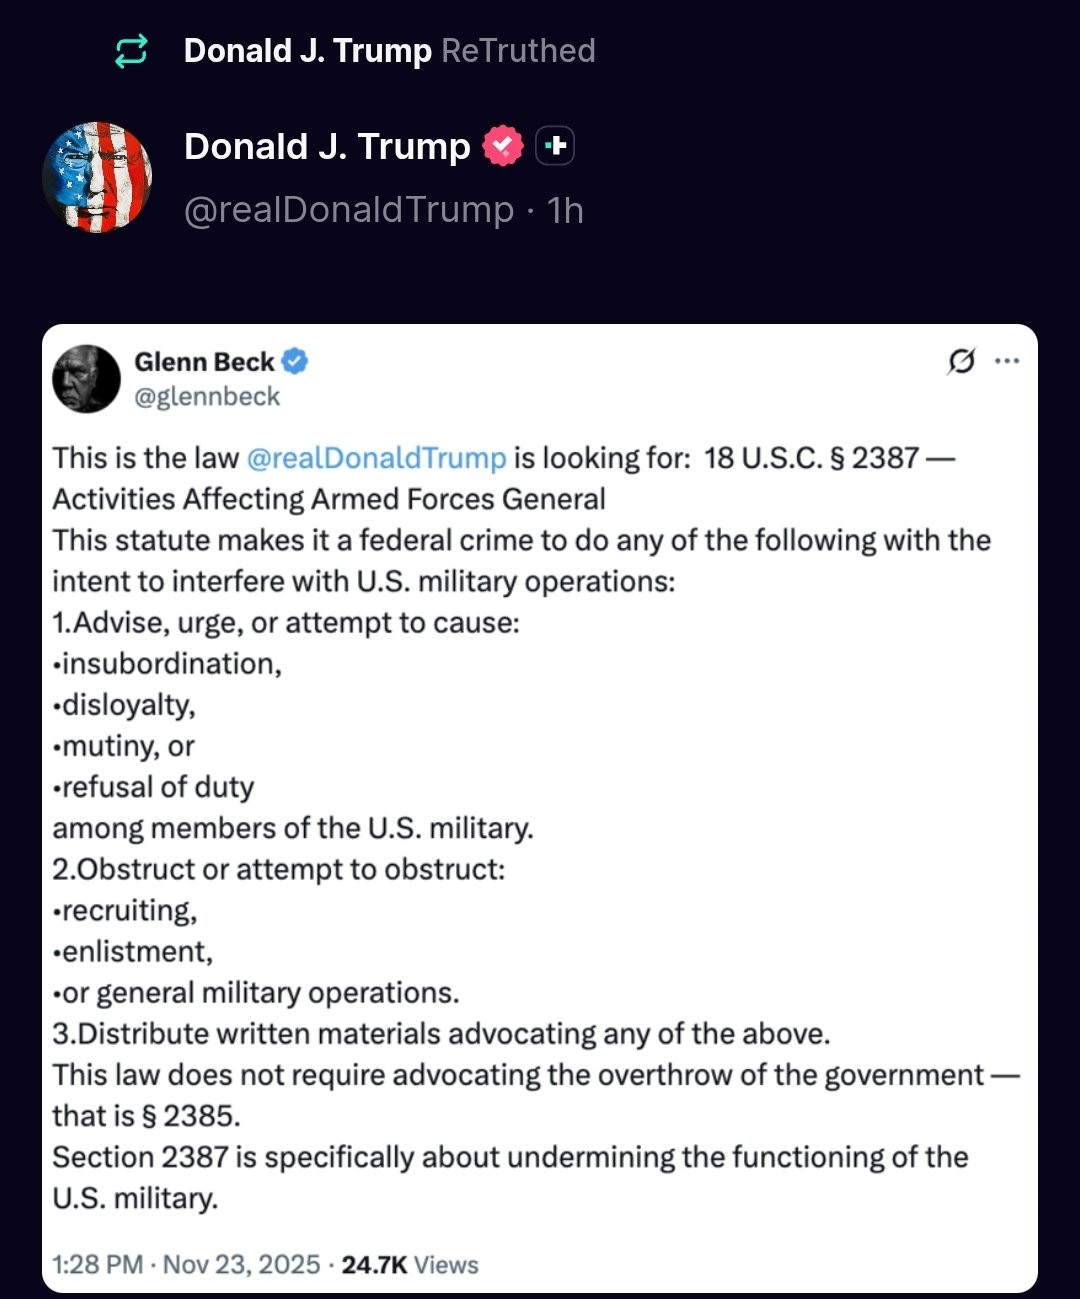Click the ReTruth arrows icon
The height and width of the screenshot is (1299, 1080).
[x=131, y=51]
